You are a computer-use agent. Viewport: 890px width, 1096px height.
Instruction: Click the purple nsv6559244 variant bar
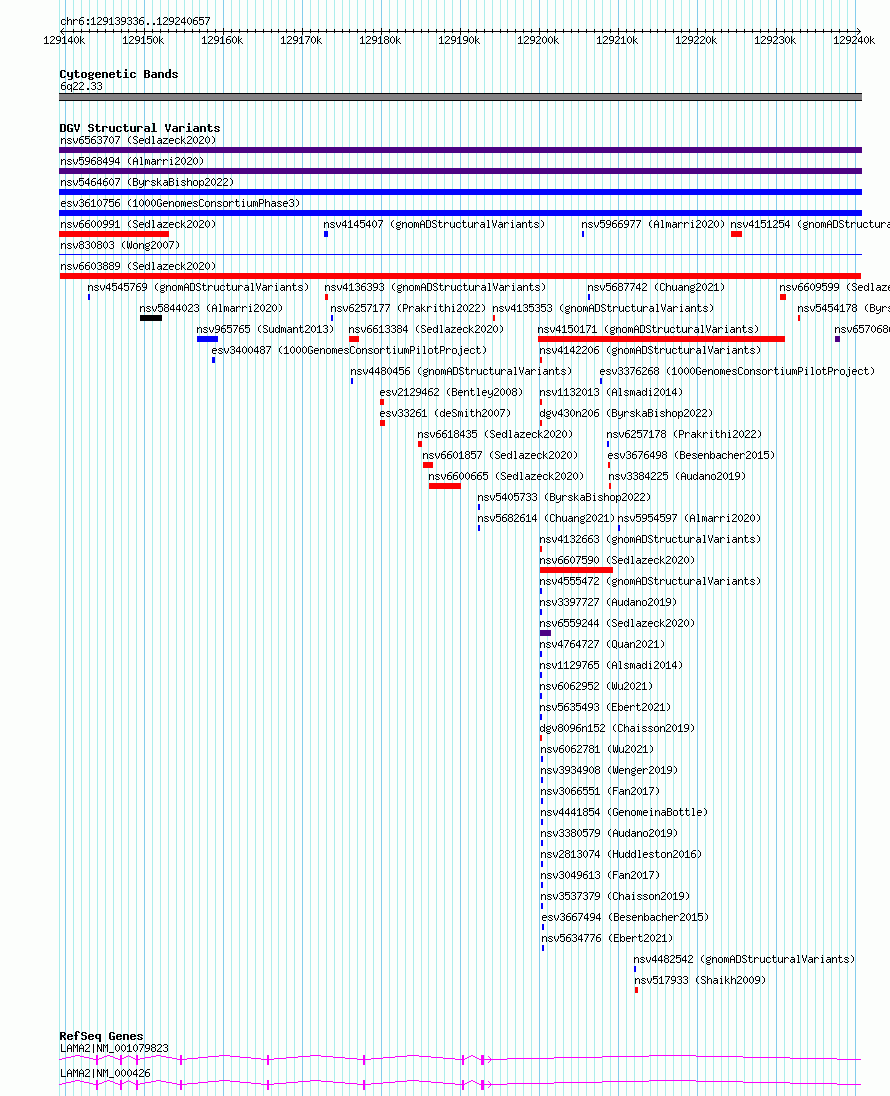[x=545, y=633]
